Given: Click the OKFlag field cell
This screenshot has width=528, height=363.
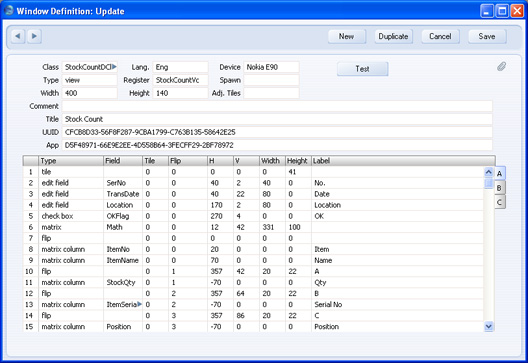Looking at the screenshot, I should pyautogui.click(x=123, y=216).
